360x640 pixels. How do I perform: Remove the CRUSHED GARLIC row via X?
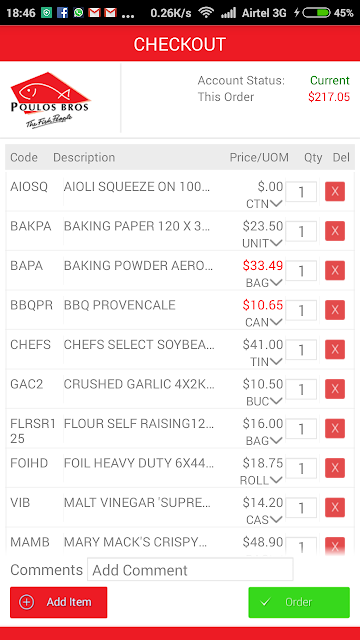[335, 389]
